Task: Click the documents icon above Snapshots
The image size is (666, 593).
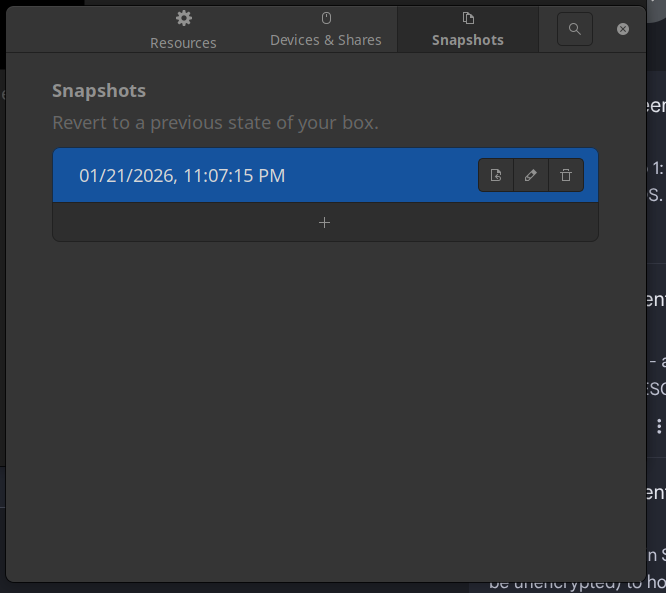Action: (468, 18)
